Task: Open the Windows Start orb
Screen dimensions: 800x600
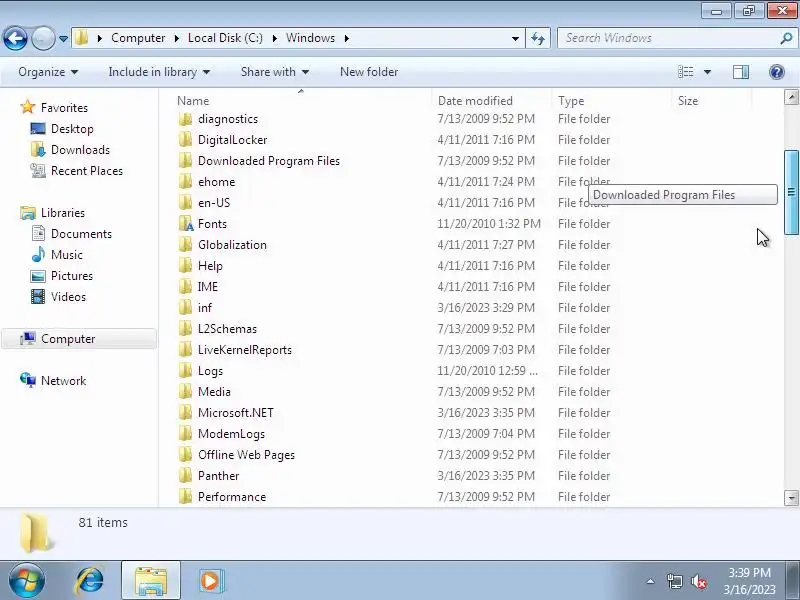Action: tap(27, 581)
